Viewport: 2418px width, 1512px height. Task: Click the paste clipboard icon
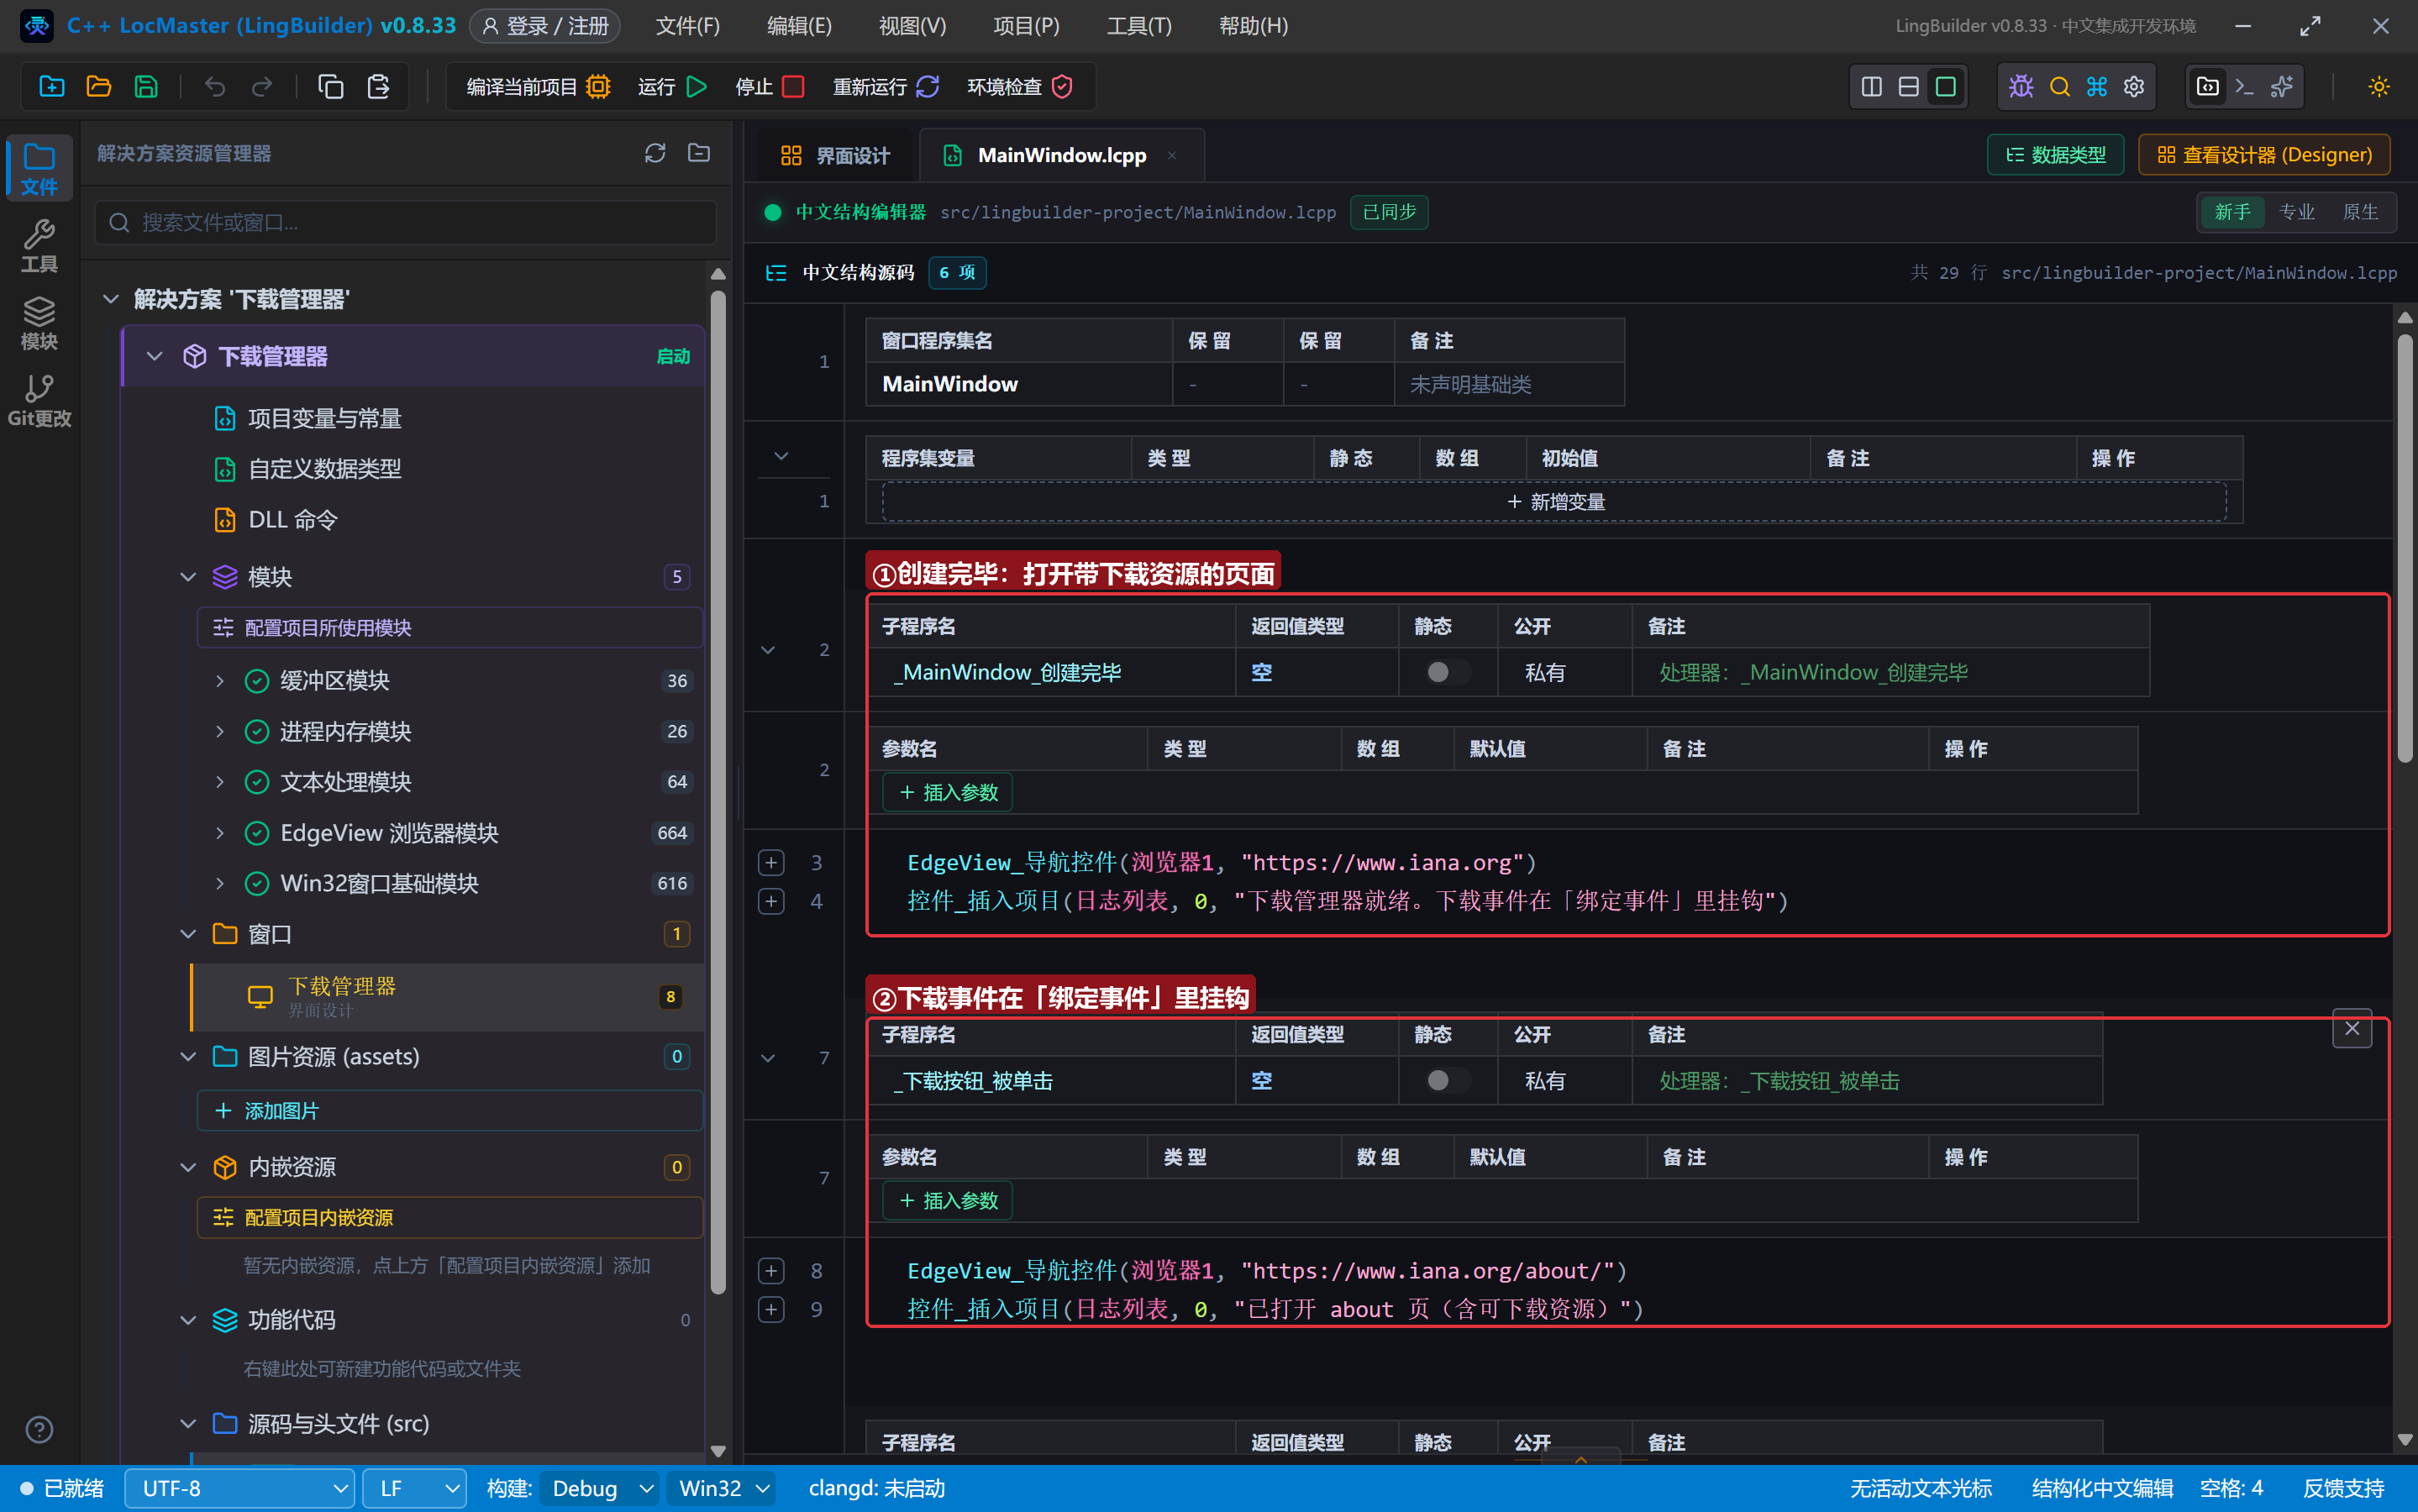[x=378, y=87]
